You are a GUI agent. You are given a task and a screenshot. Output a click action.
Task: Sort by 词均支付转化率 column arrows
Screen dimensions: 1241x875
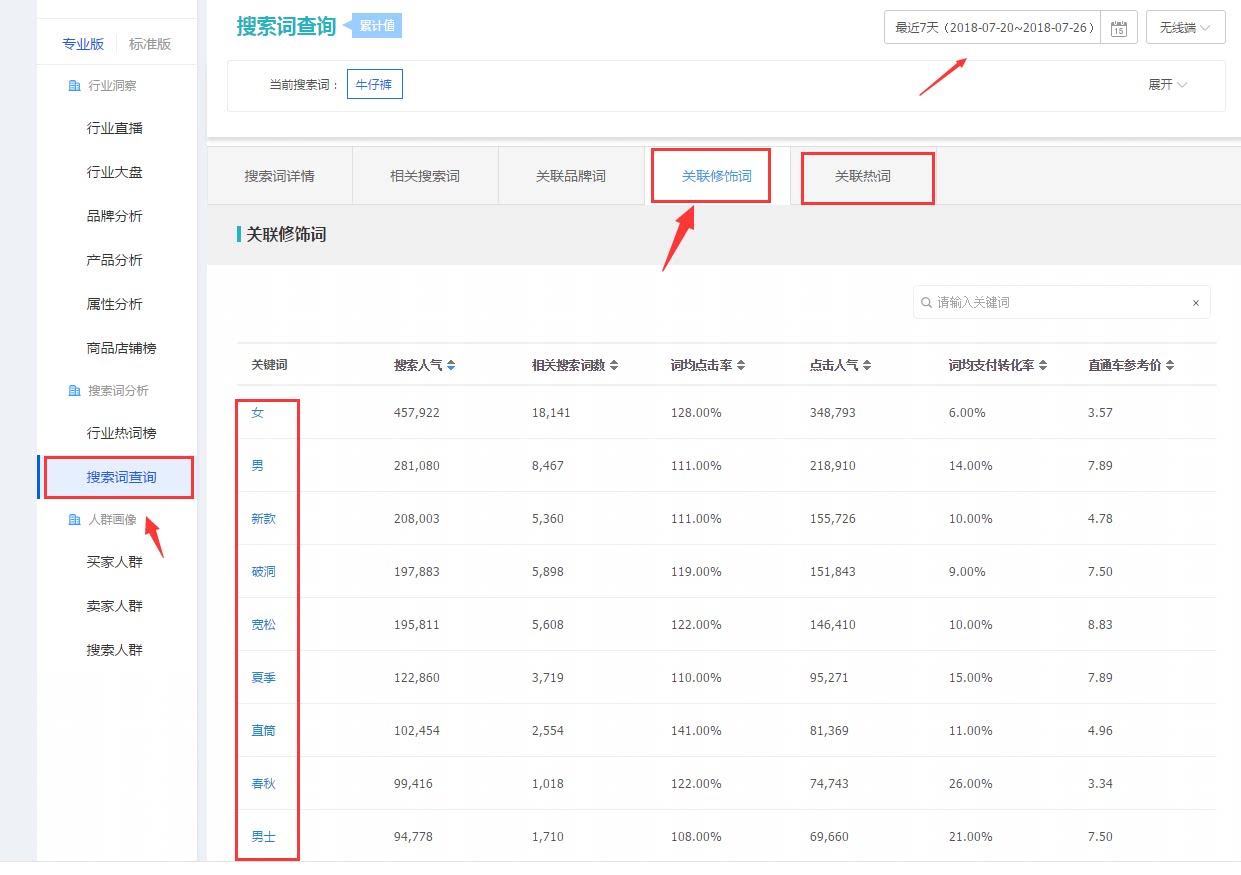click(1043, 366)
